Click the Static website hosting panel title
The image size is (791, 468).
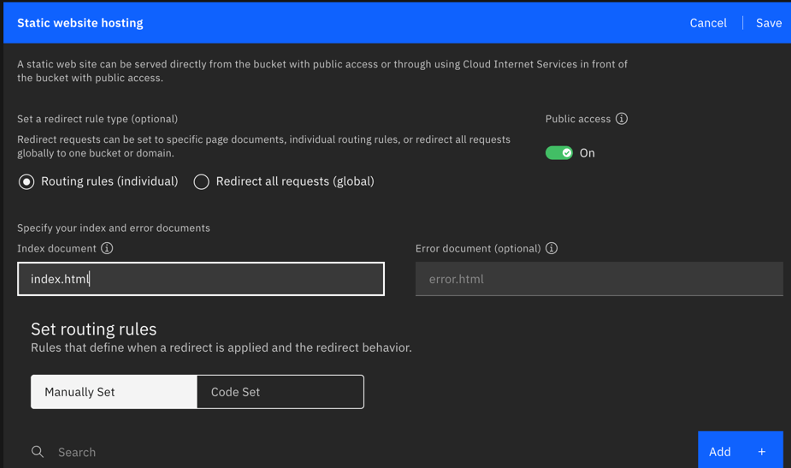[x=80, y=23]
